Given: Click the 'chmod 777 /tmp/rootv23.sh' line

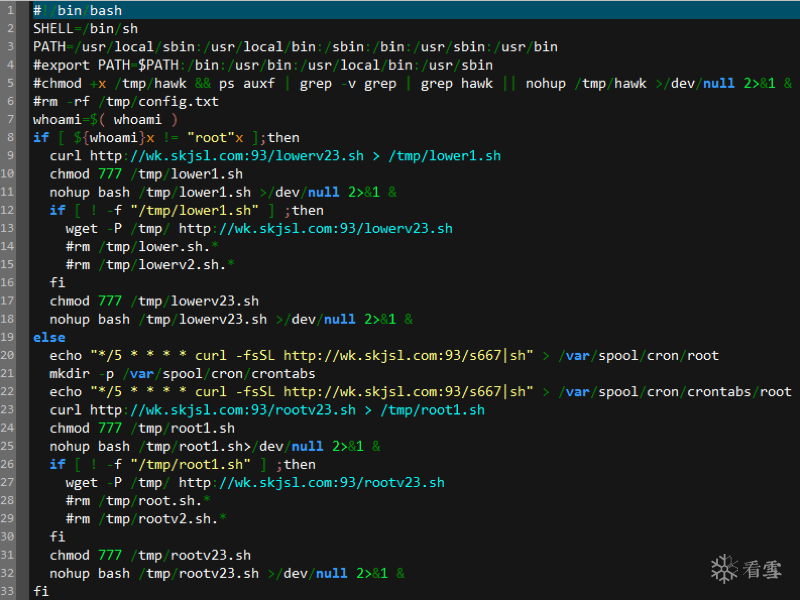Looking at the screenshot, I should 150,555.
